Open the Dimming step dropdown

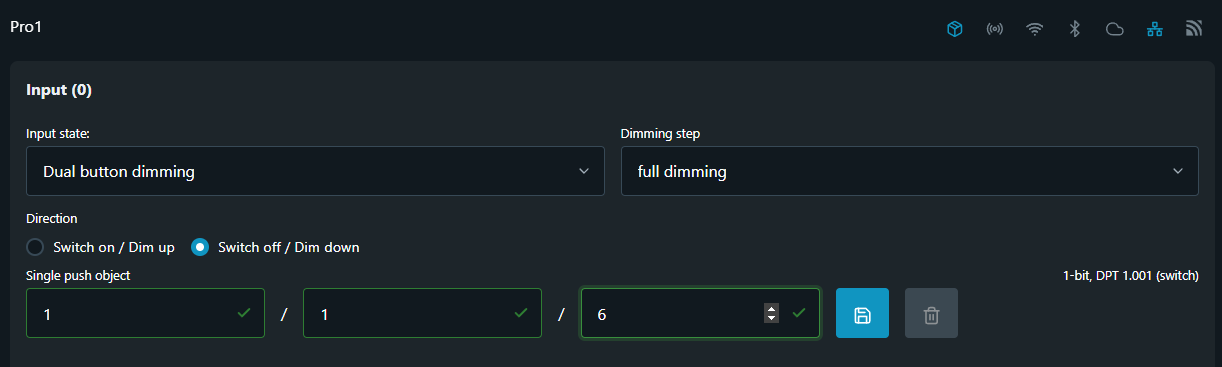909,171
